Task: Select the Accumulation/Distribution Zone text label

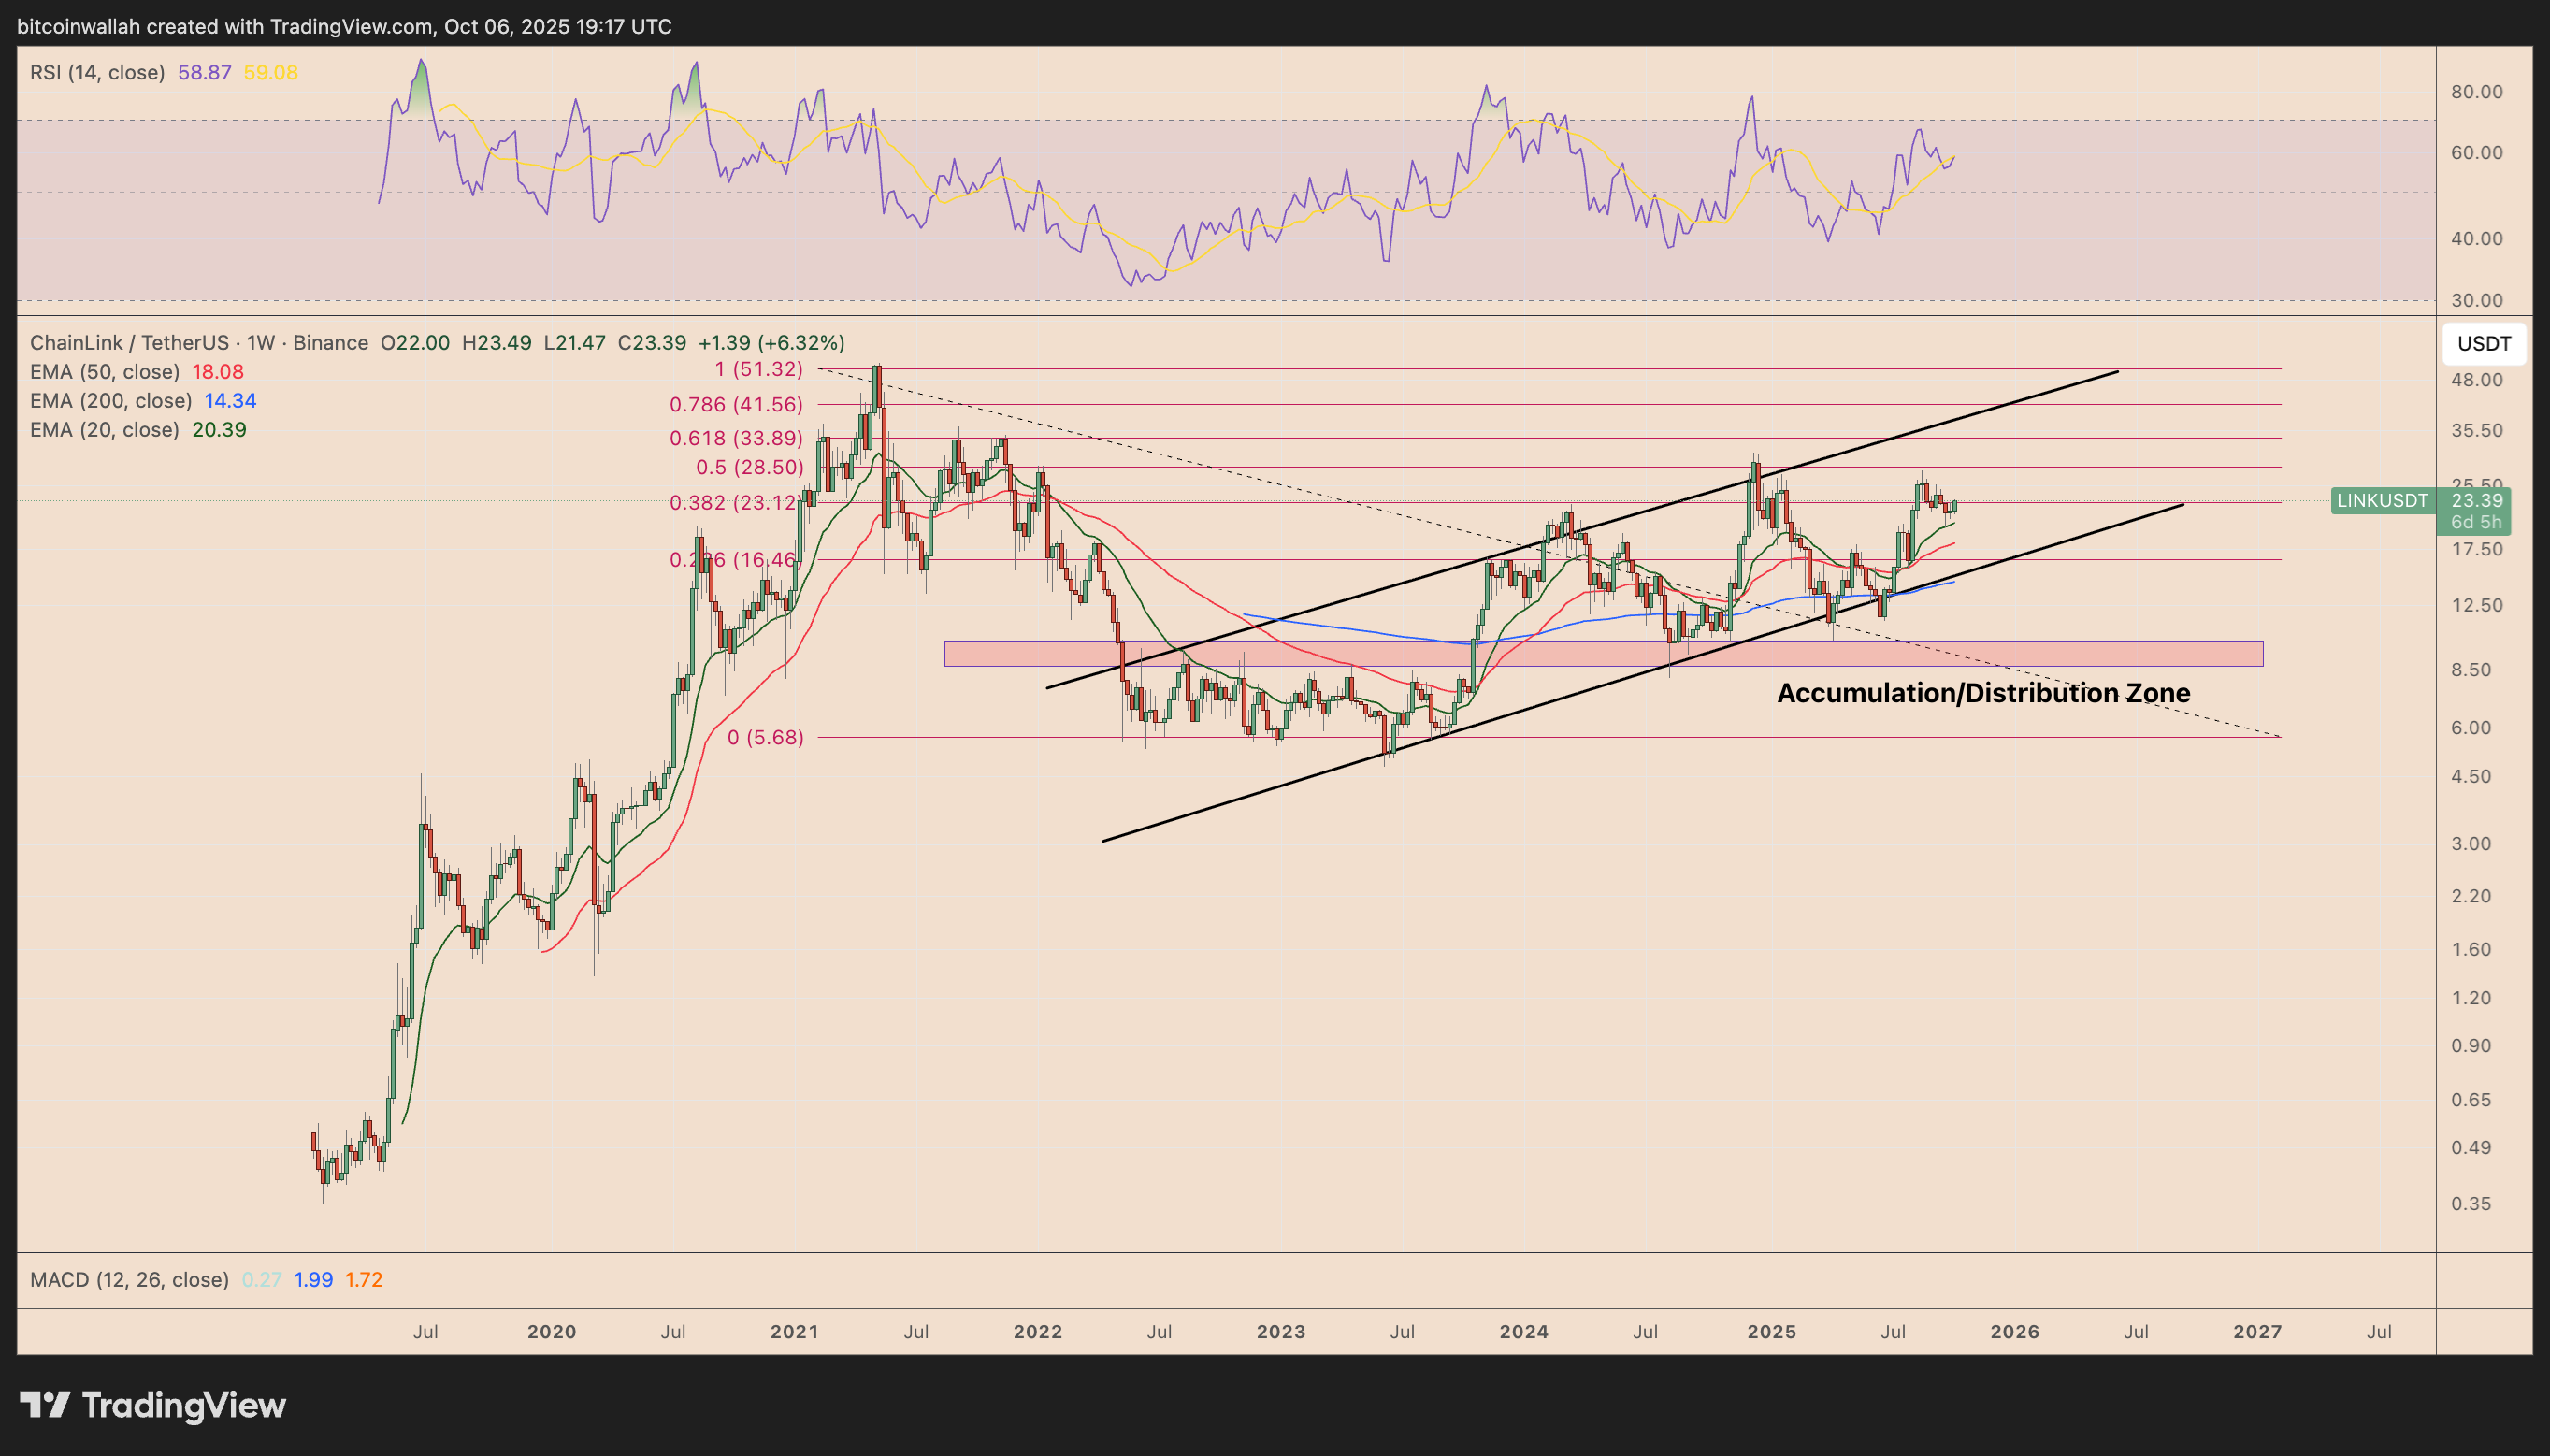Action: pyautogui.click(x=1983, y=693)
